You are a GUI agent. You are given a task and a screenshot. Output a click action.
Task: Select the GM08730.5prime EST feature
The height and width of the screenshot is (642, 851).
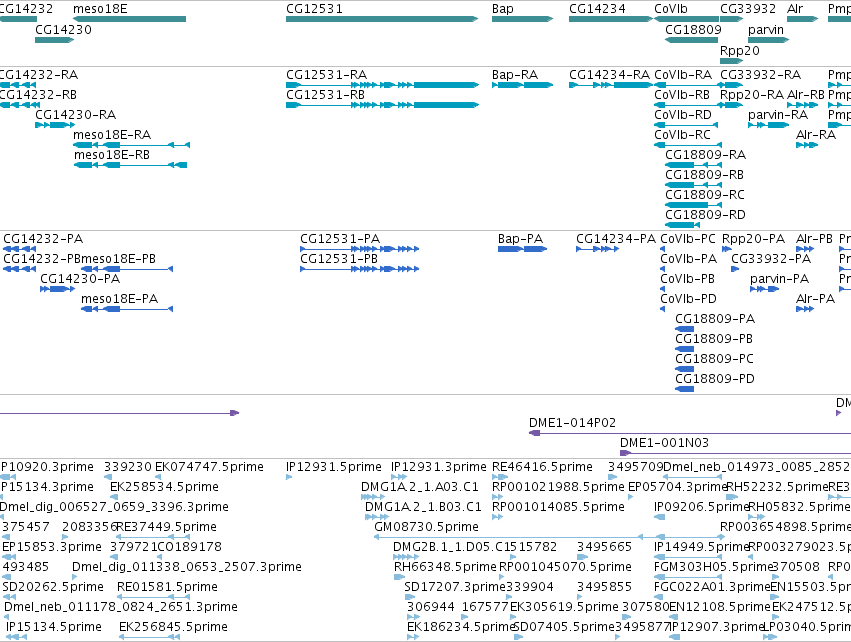point(549,537)
